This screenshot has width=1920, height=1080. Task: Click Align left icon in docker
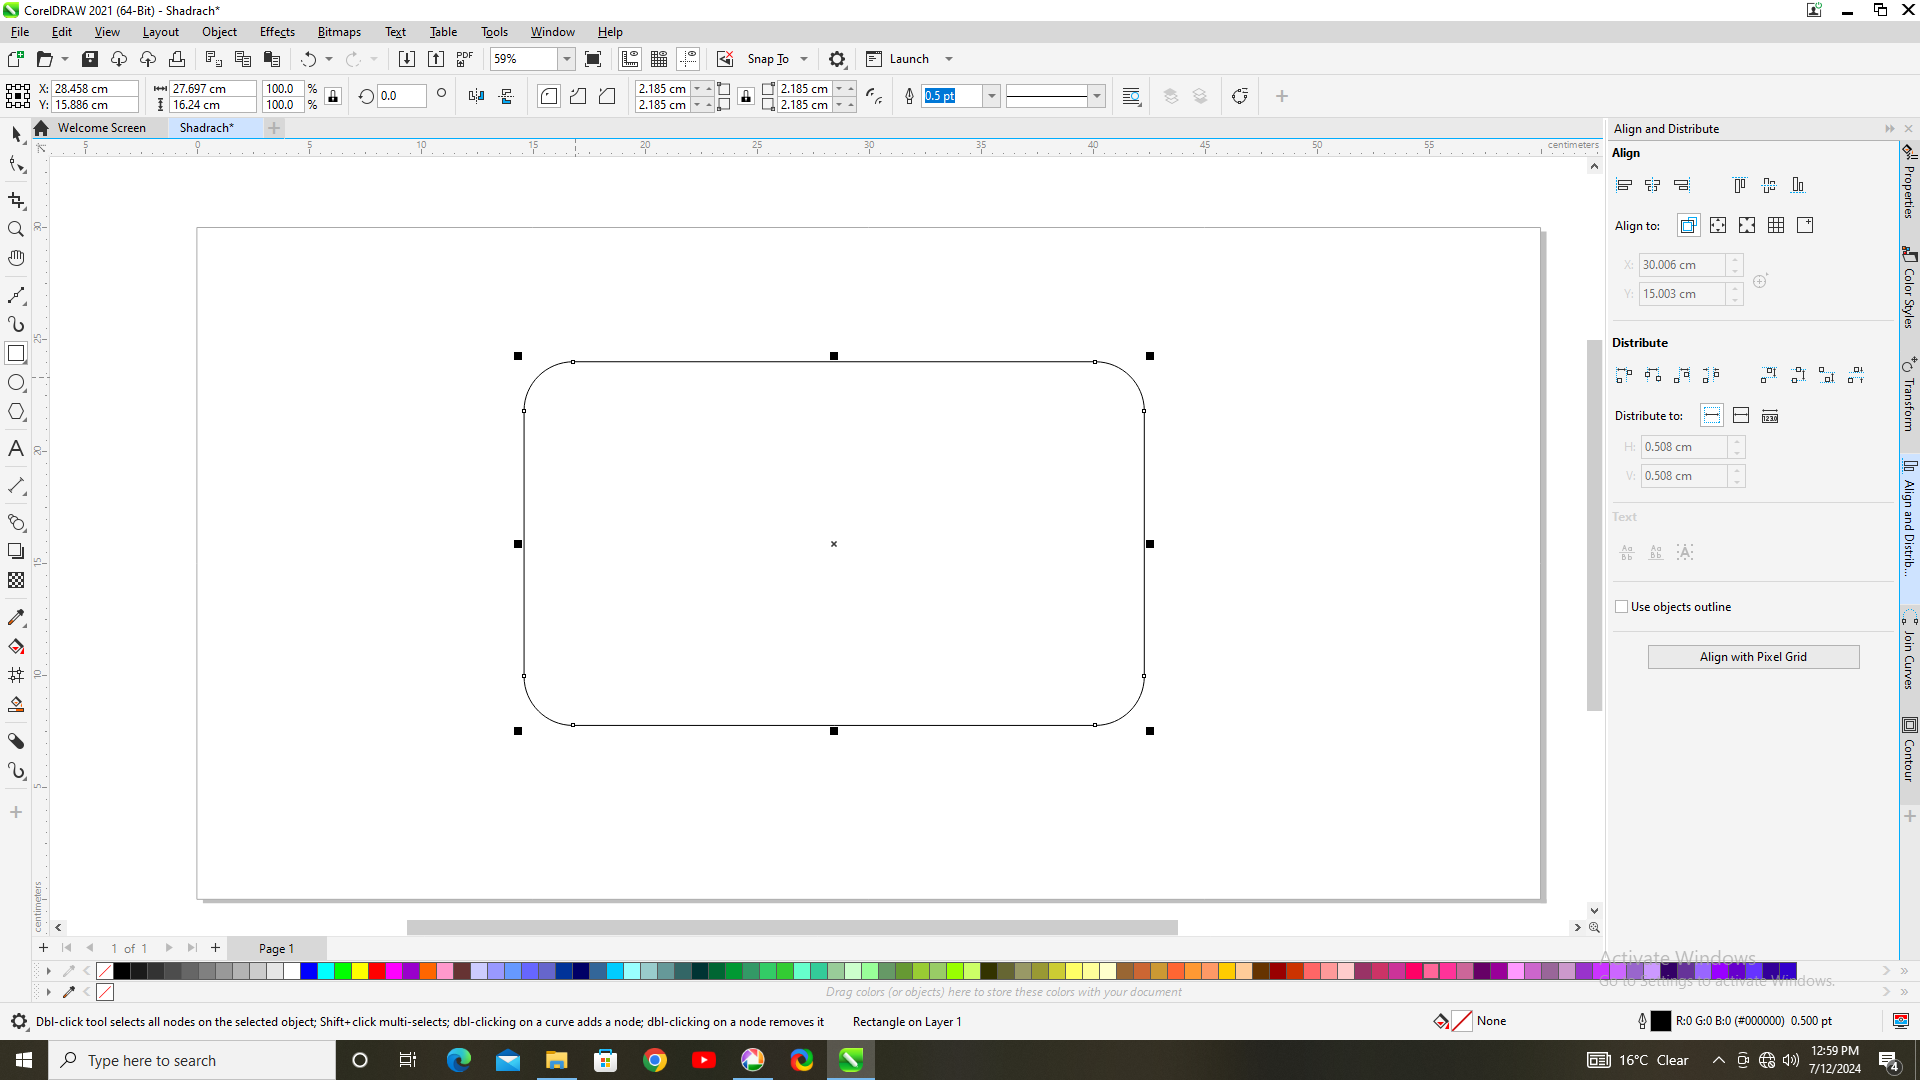pos(1624,185)
